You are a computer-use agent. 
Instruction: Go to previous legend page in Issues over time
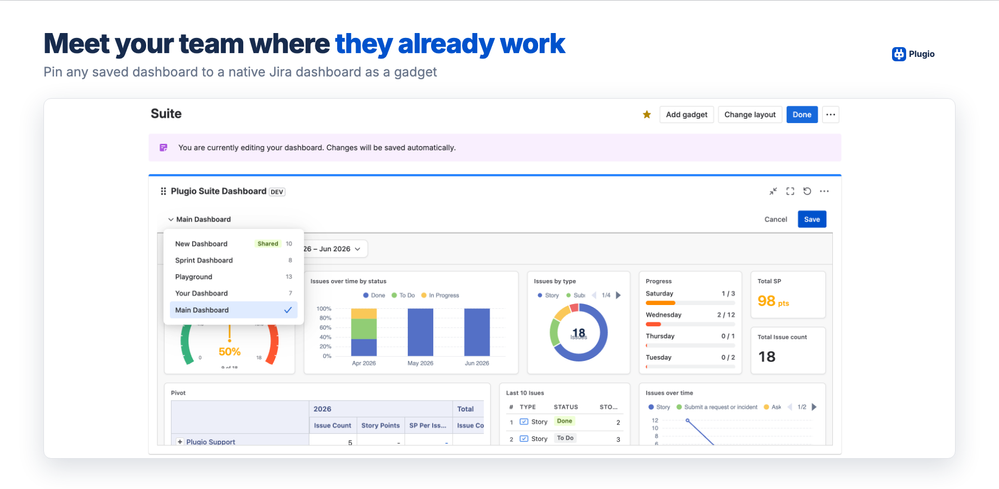[x=791, y=407]
